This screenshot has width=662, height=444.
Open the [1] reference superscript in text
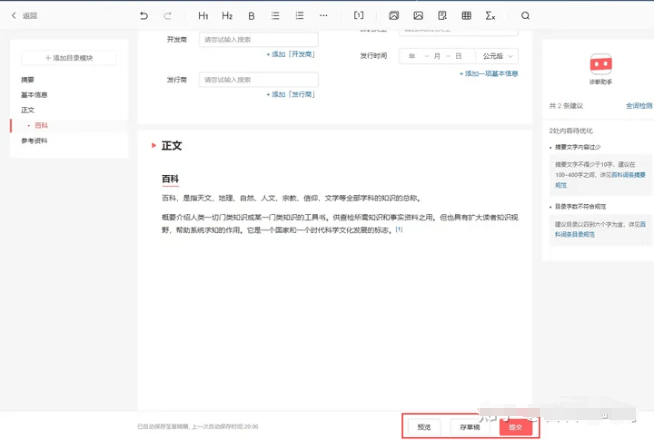coord(399,229)
